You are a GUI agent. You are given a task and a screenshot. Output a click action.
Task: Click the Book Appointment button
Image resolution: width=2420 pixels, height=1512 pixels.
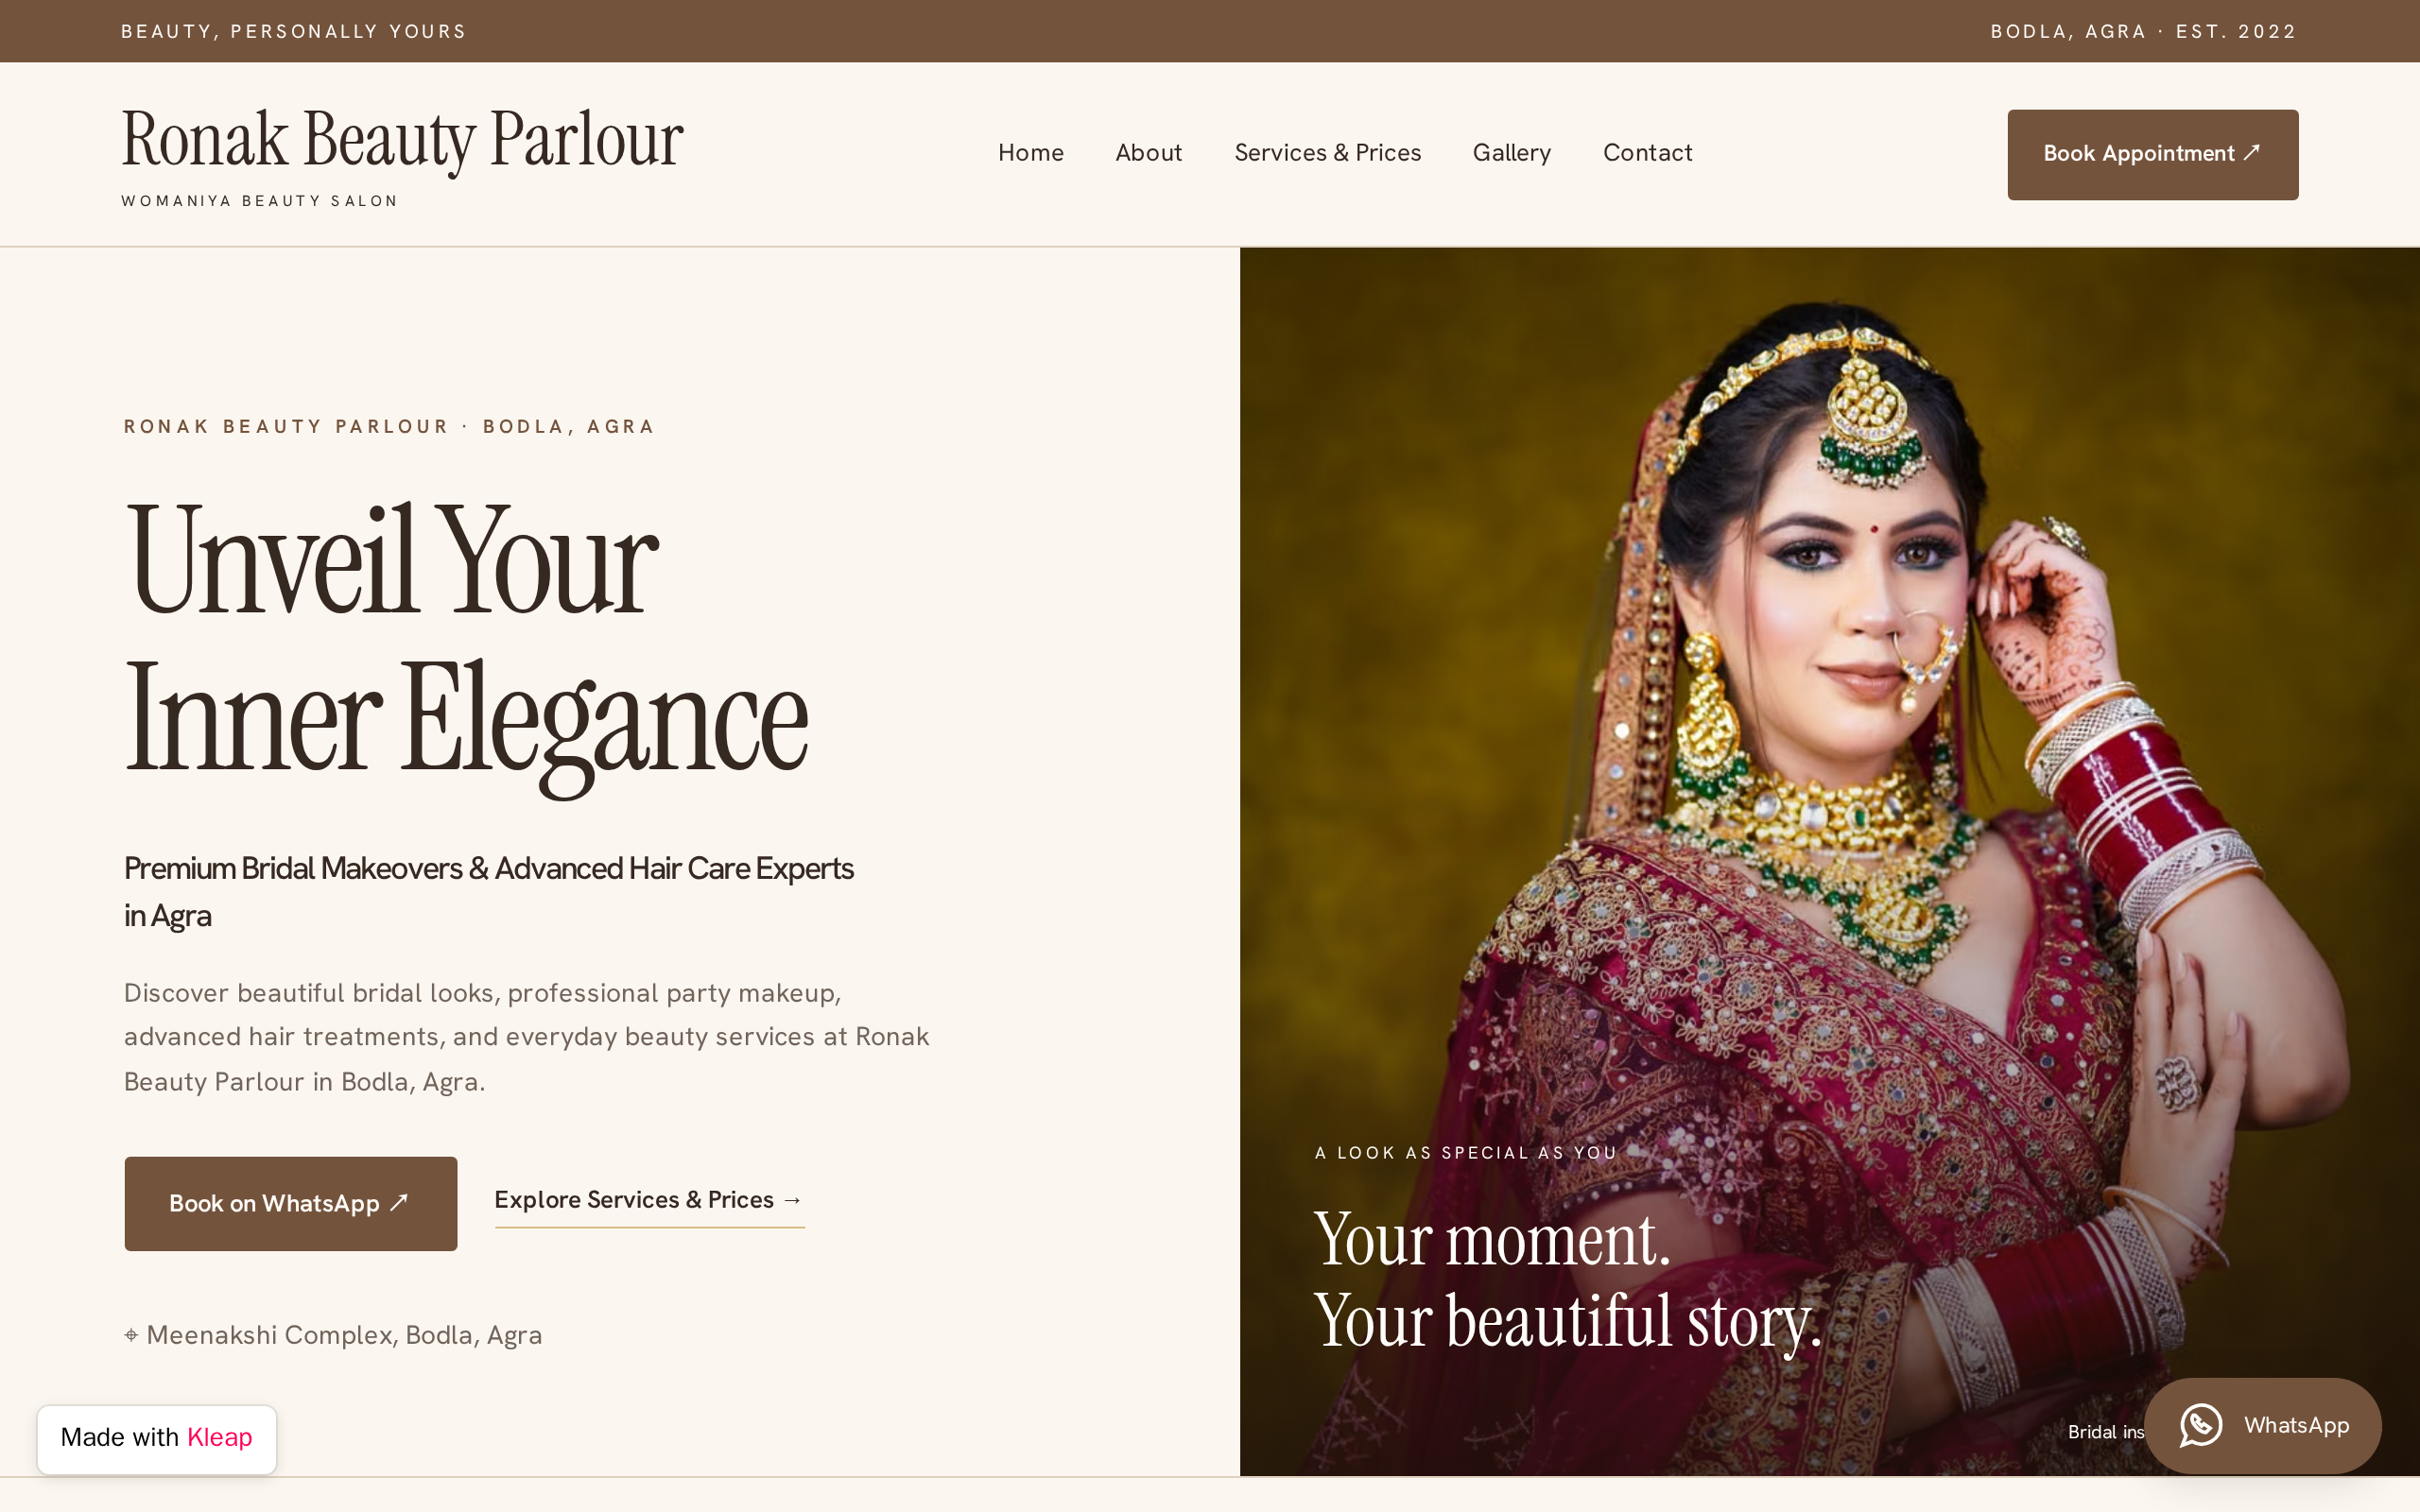click(x=2152, y=154)
